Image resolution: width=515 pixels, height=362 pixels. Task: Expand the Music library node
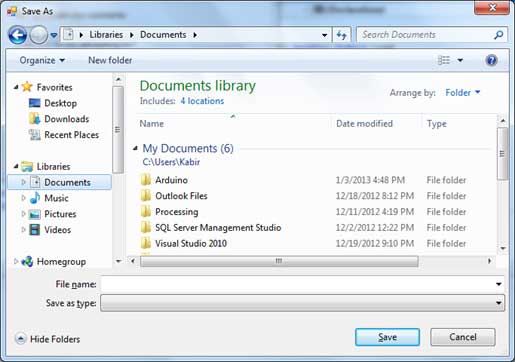click(23, 198)
